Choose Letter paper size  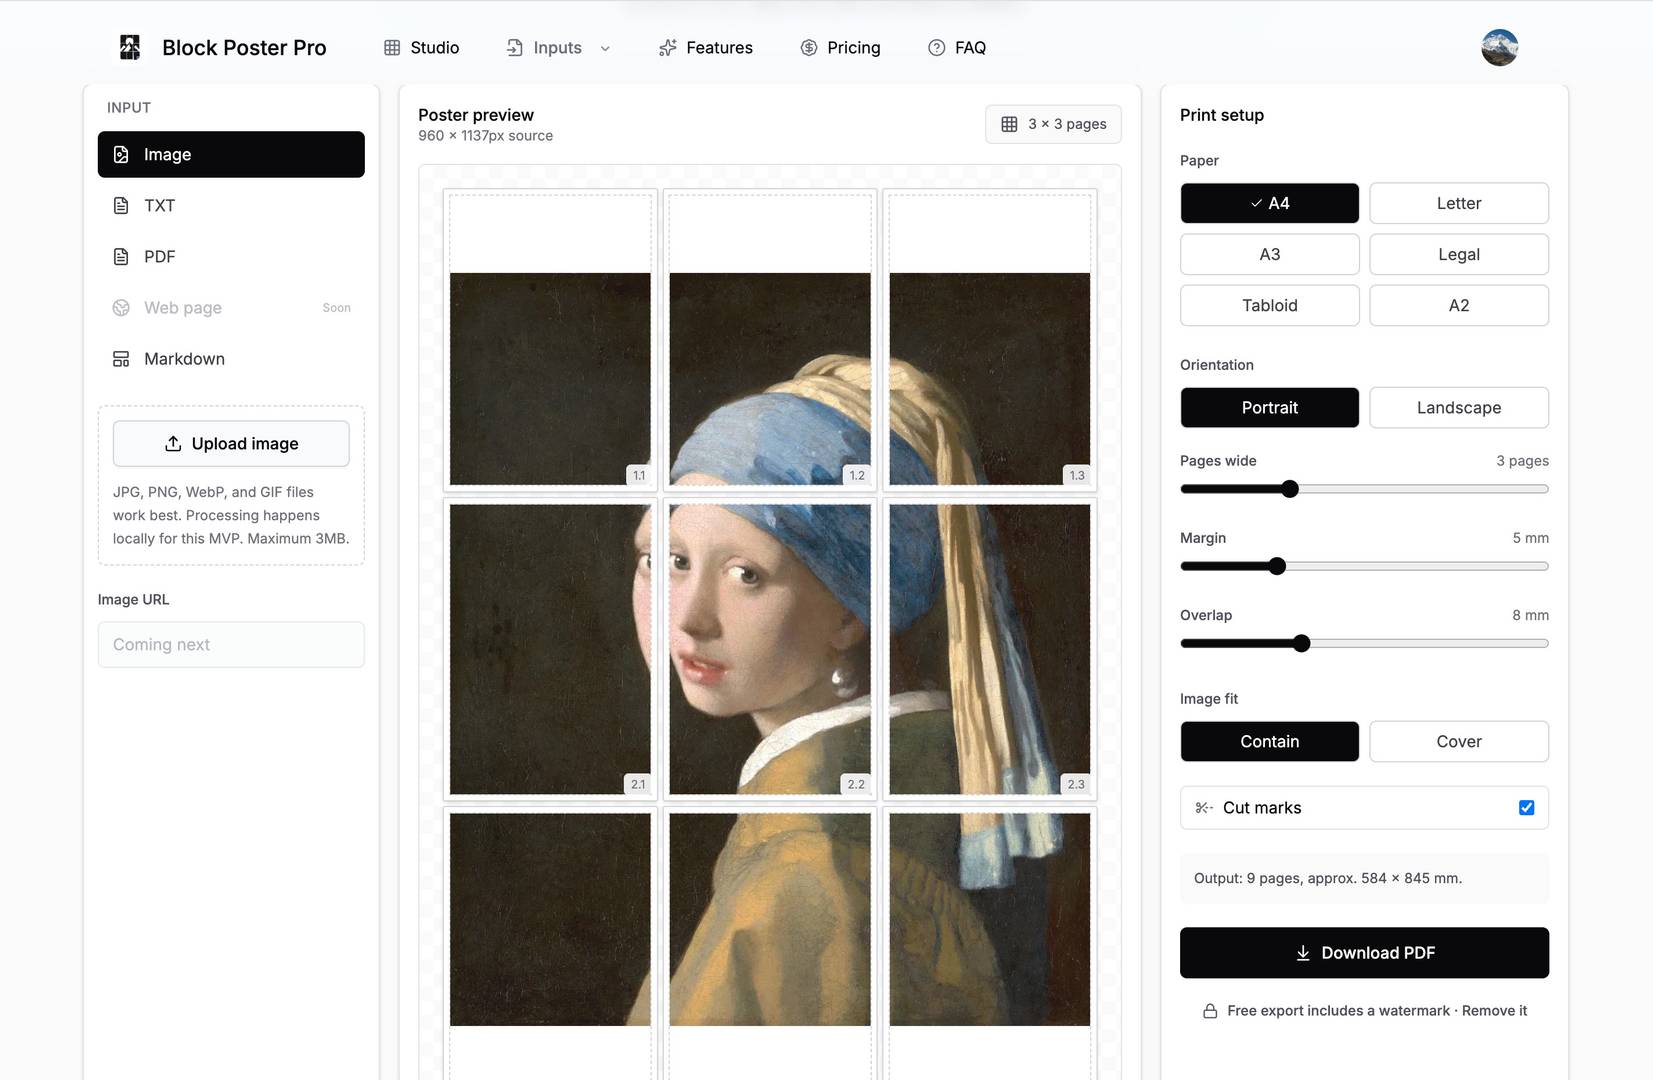point(1458,203)
